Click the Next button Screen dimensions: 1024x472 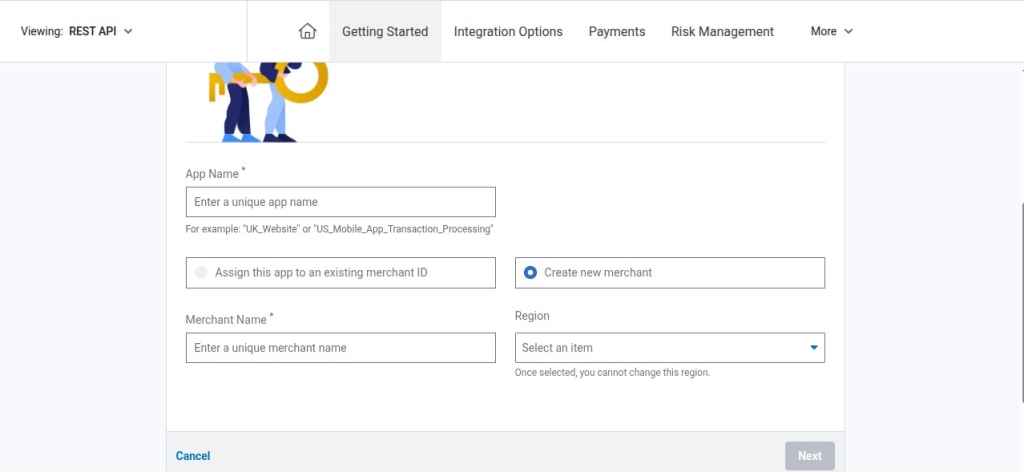click(x=809, y=456)
